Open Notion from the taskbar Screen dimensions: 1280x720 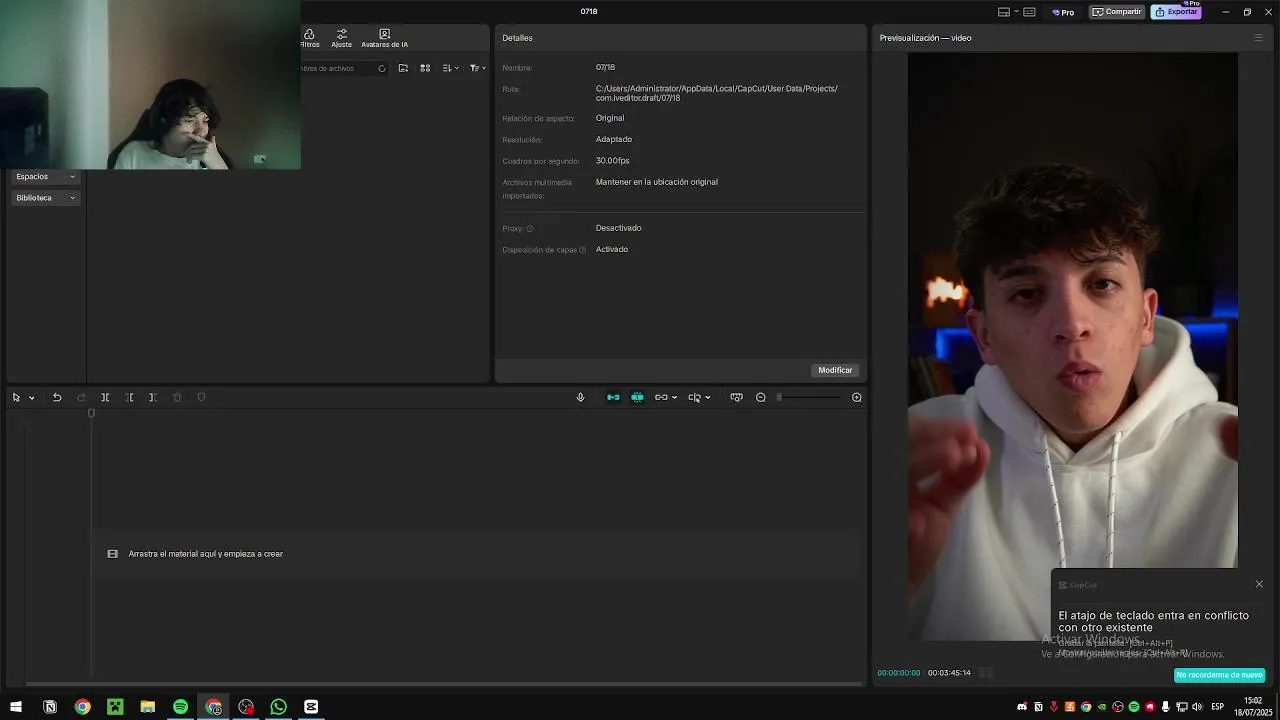click(50, 707)
